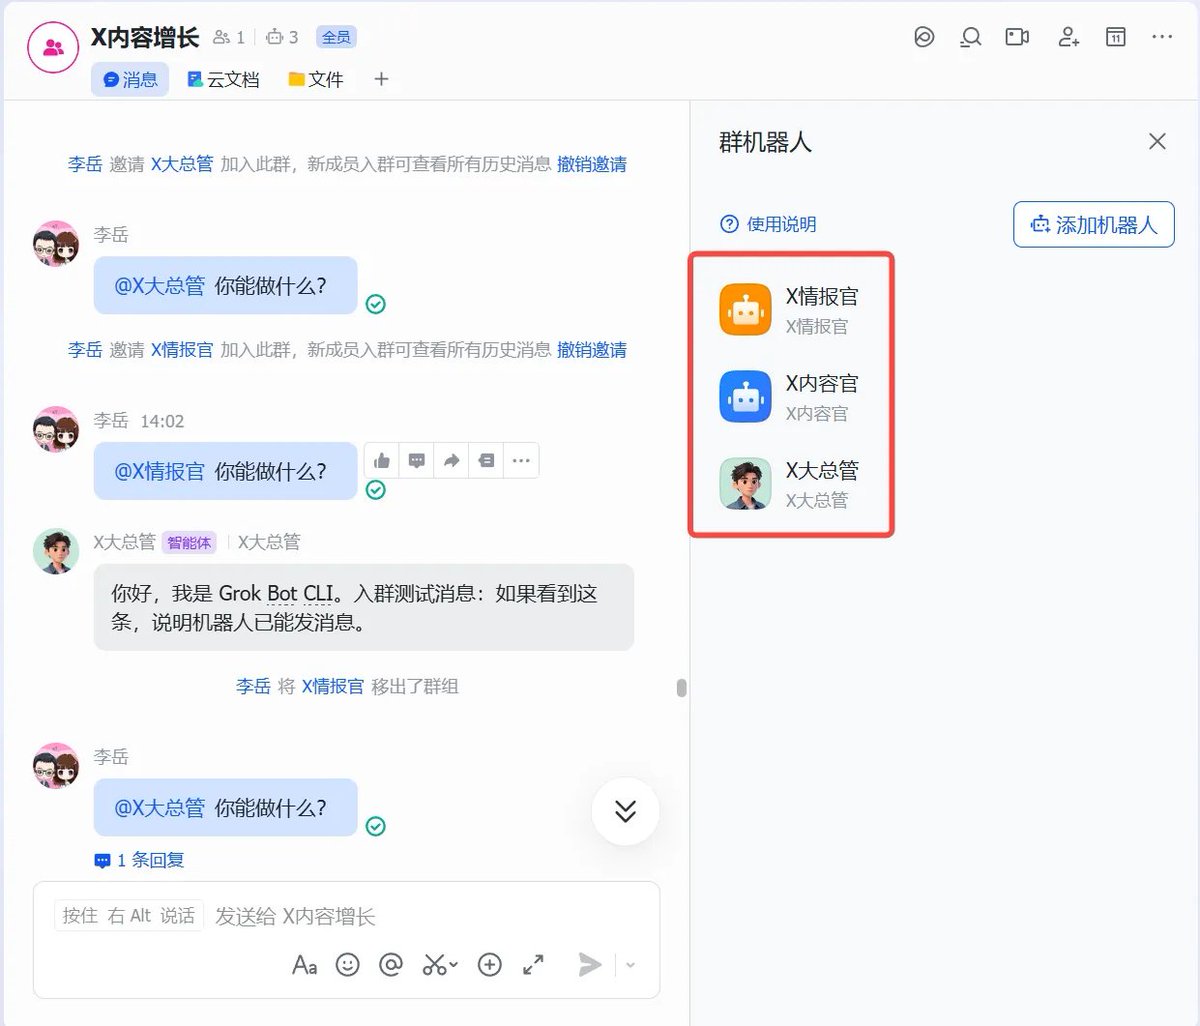Viewport: 1200px width, 1026px height.
Task: Click the X大总管 link in the first invite notice
Action: point(182,164)
